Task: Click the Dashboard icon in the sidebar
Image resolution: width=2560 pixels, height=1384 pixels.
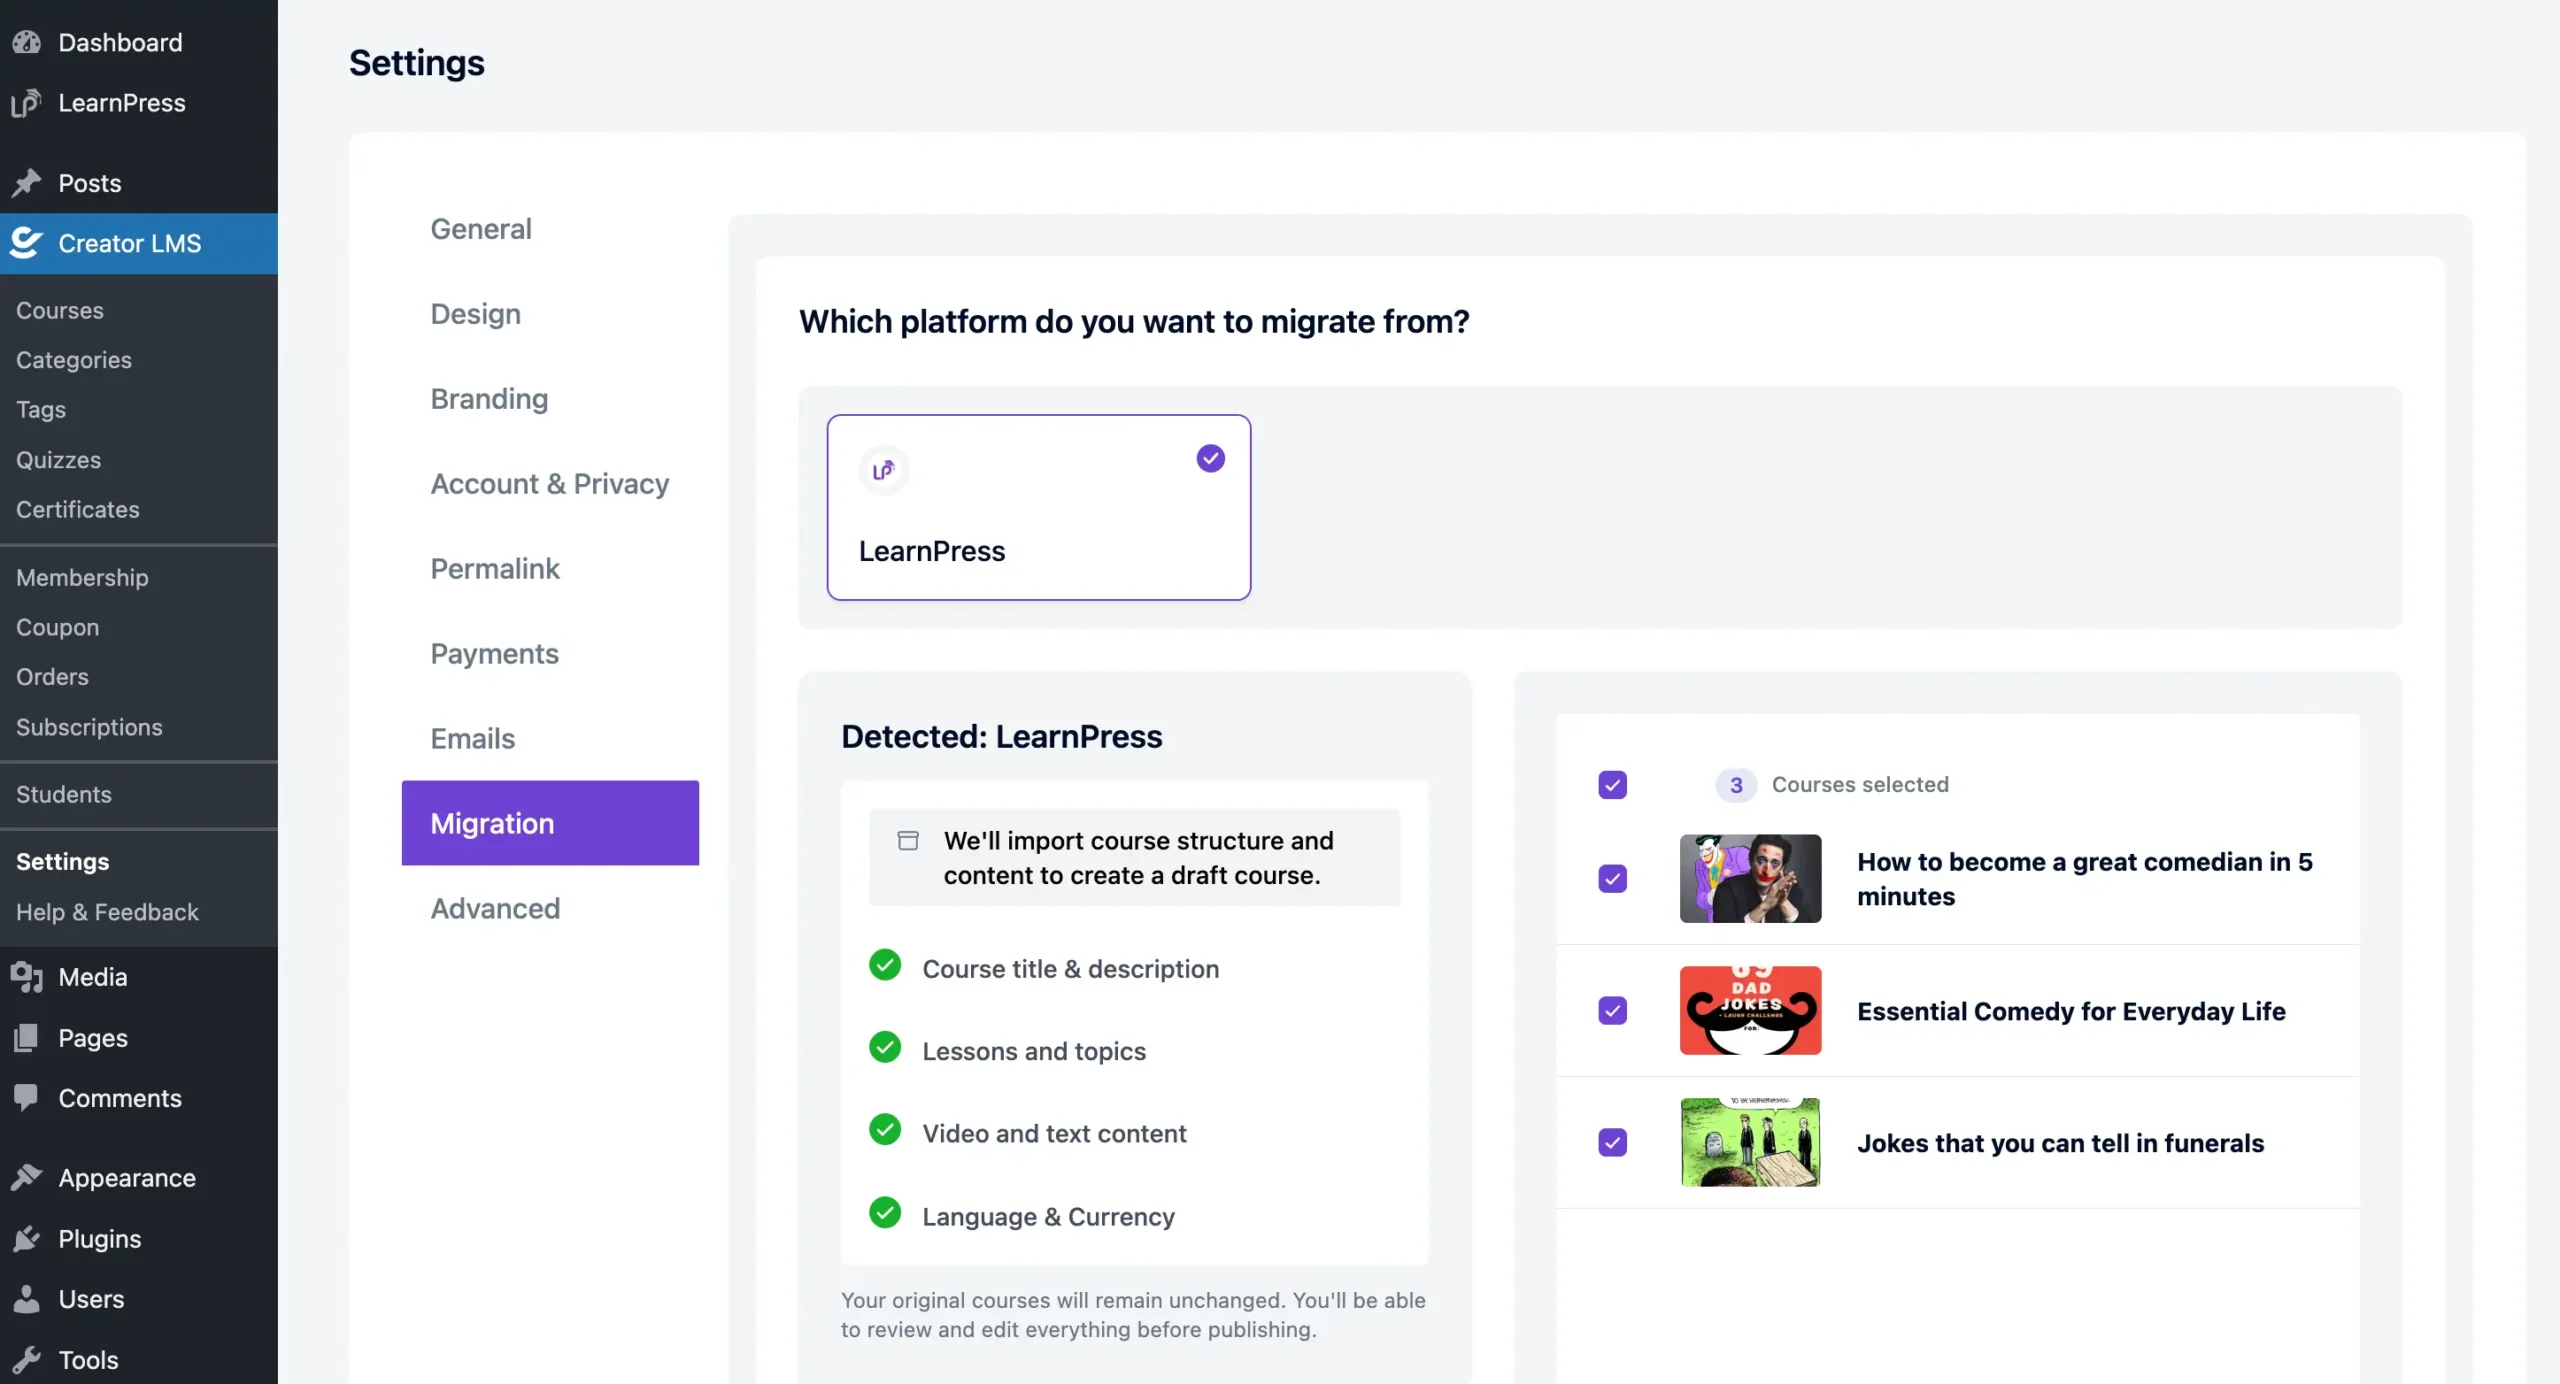Action: tap(27, 42)
